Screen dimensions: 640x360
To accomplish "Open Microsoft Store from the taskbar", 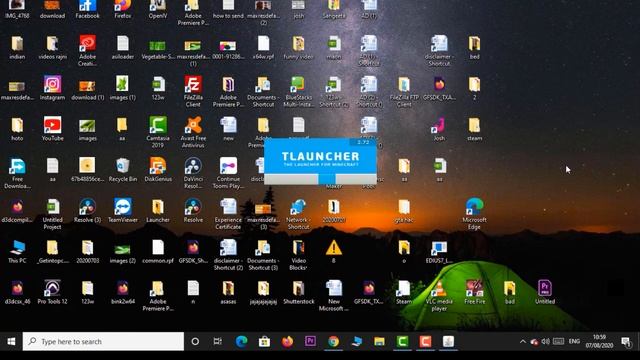I will [264, 341].
